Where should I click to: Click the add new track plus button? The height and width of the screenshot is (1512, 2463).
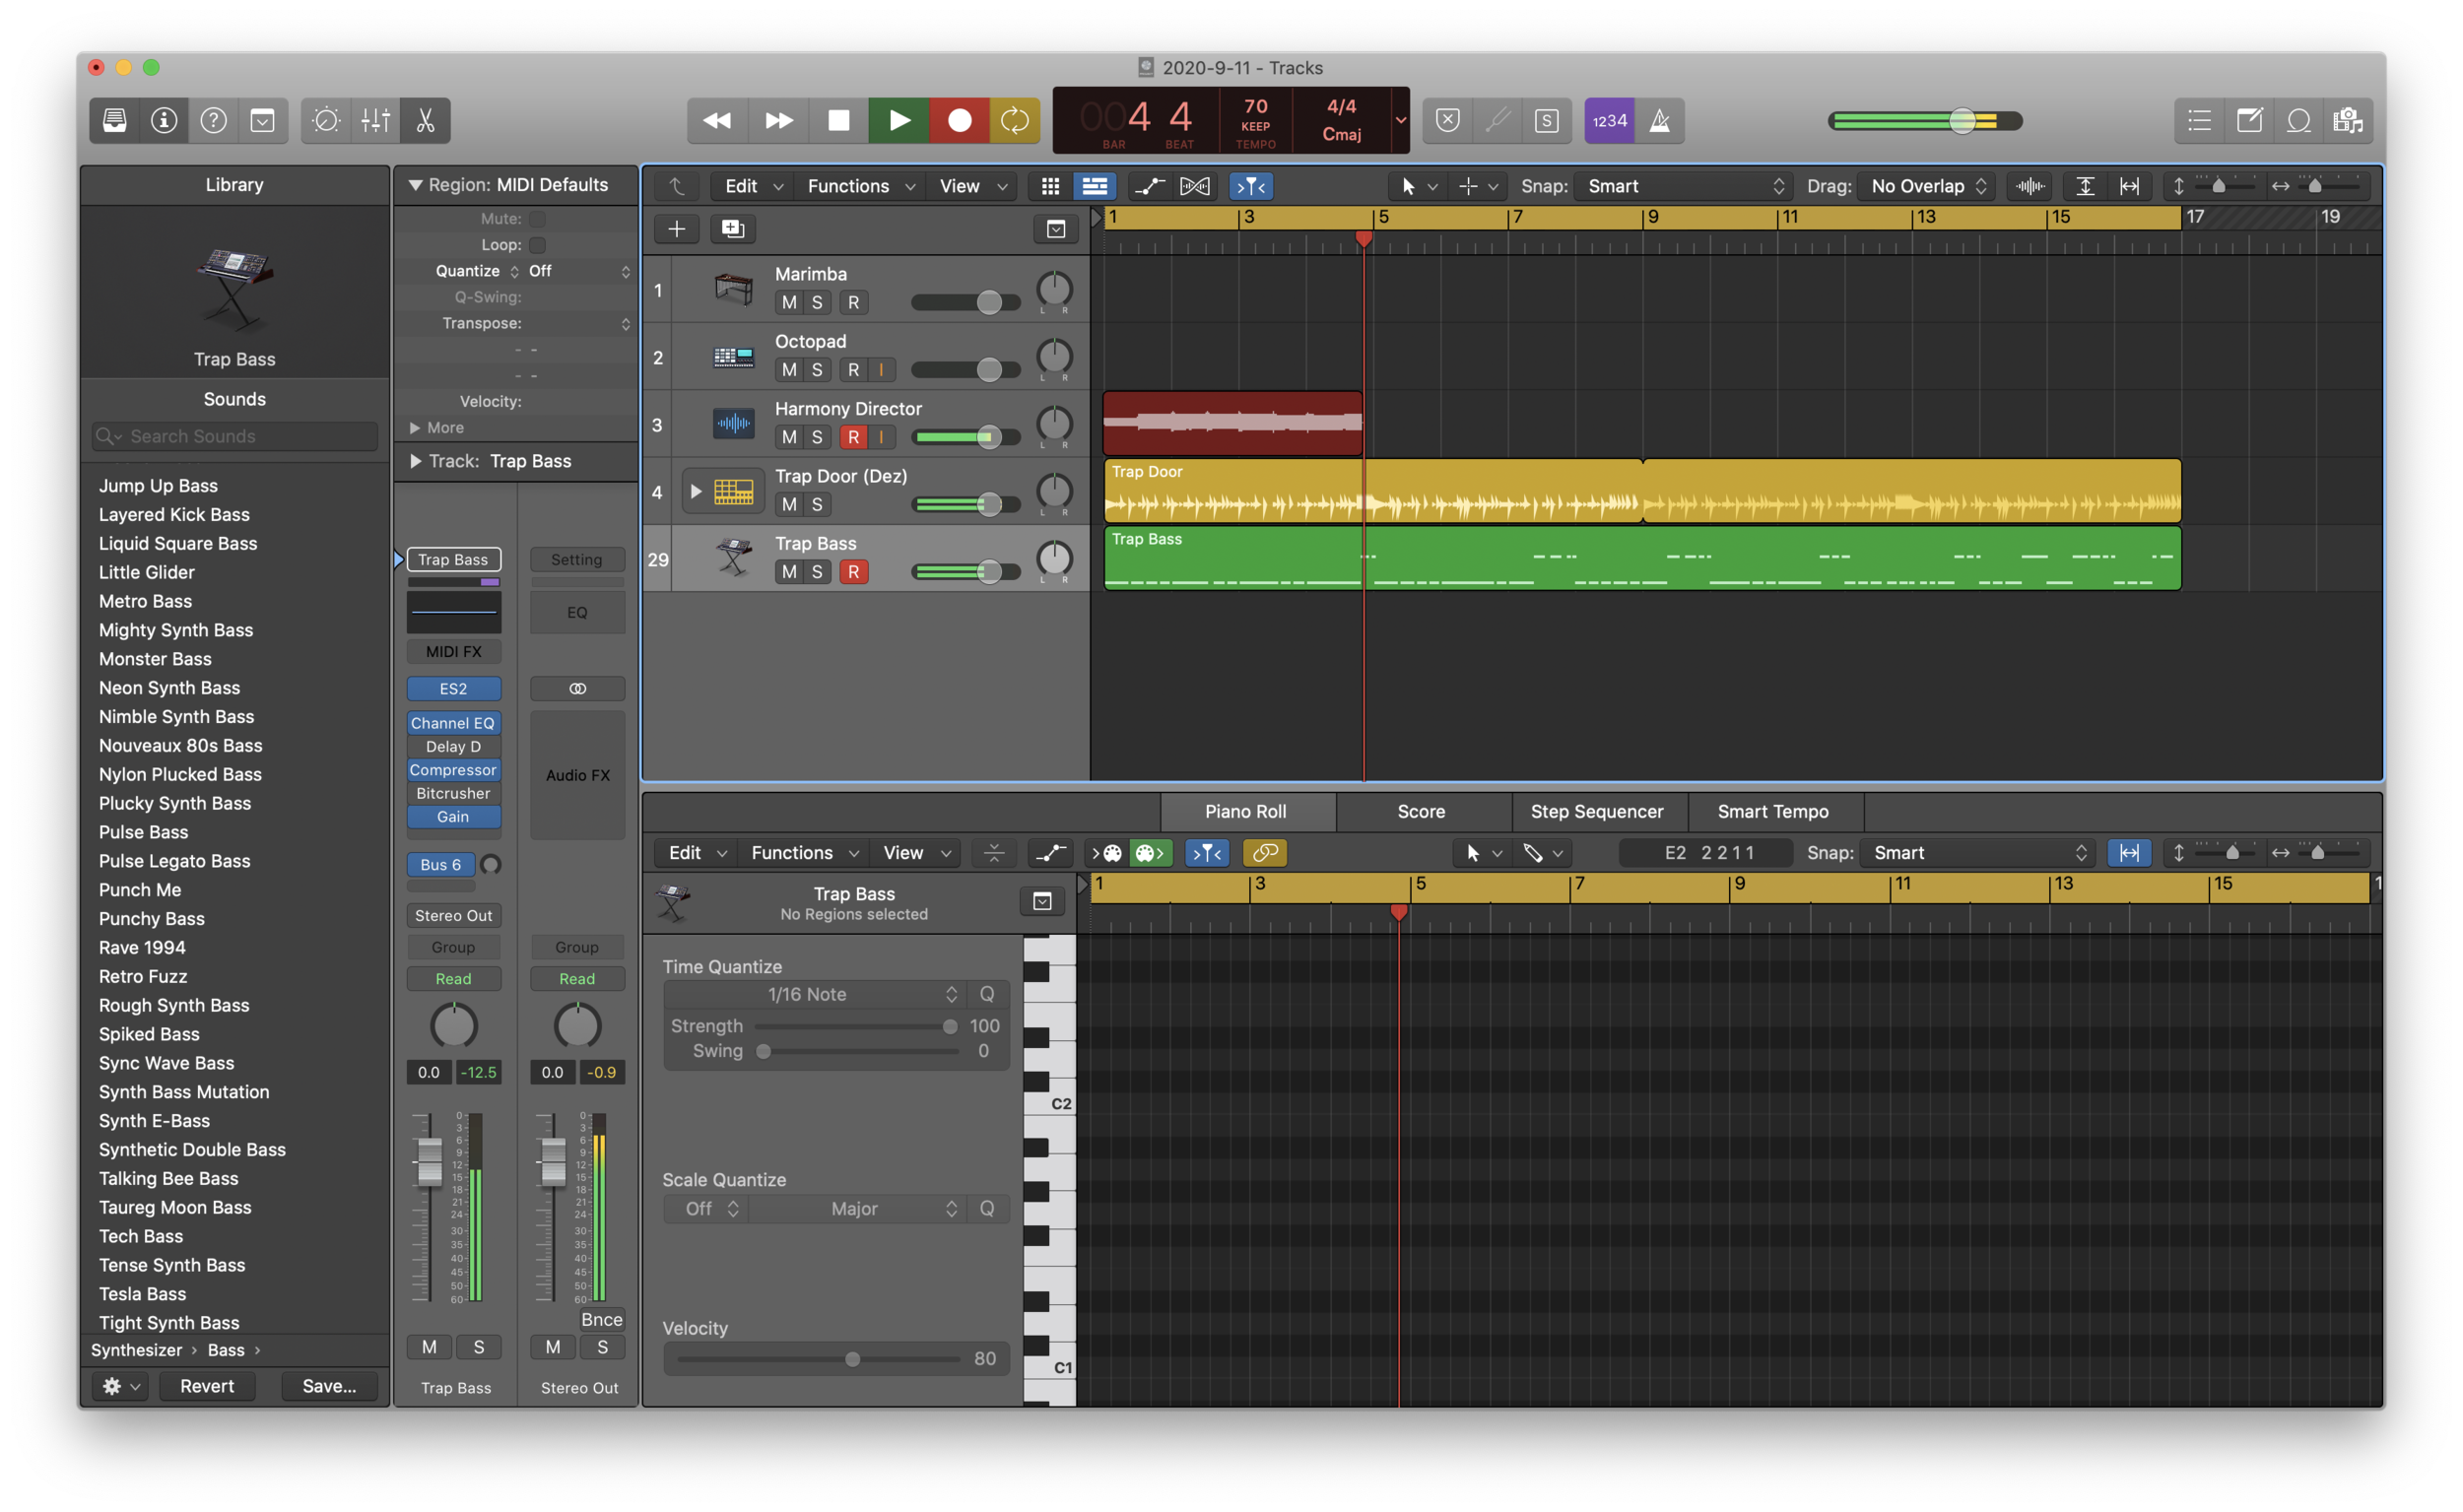click(677, 229)
